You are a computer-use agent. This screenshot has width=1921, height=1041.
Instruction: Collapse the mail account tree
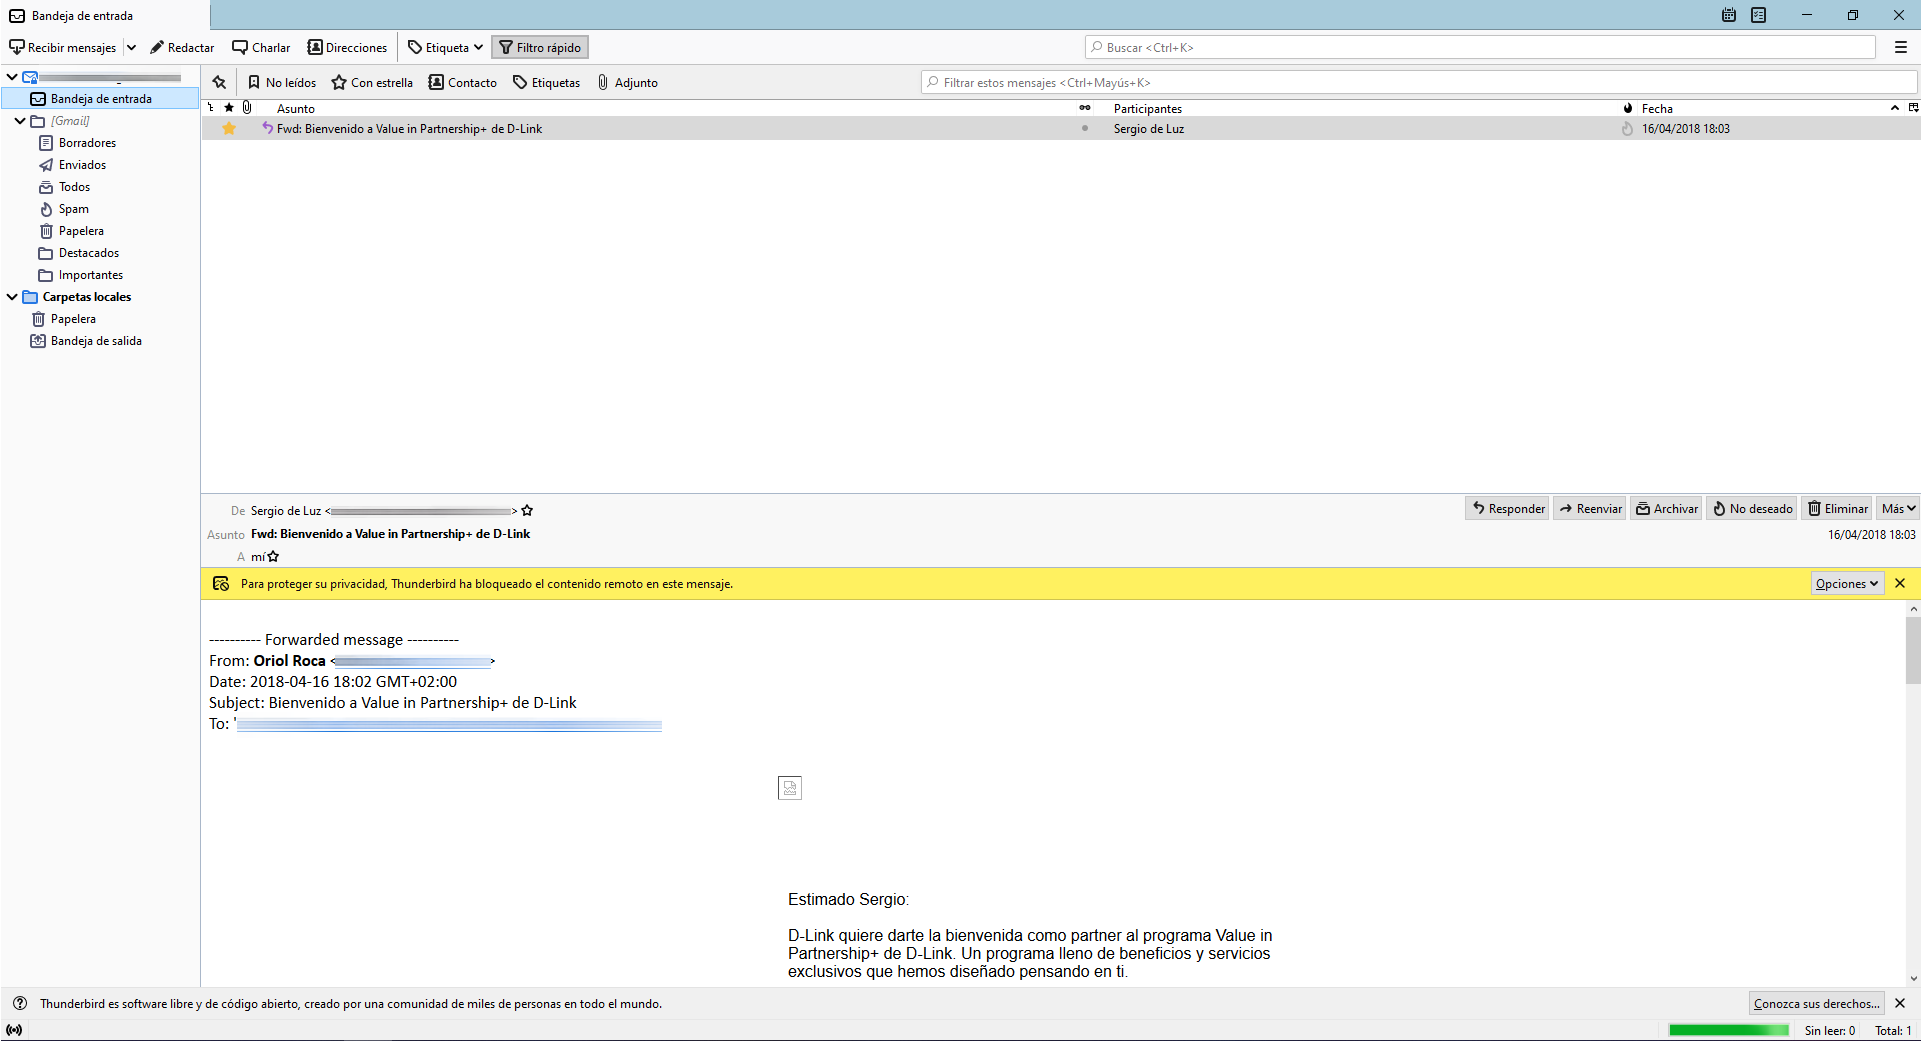pyautogui.click(x=11, y=77)
